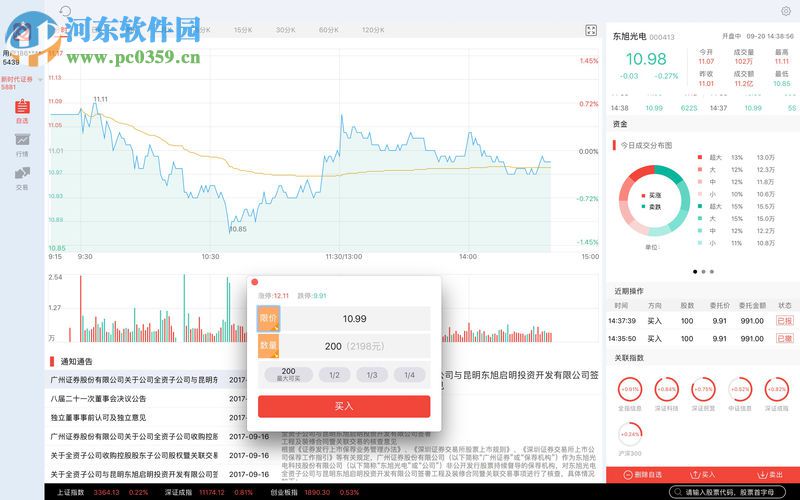Select the first page dot under donut chart
The width and height of the screenshot is (800, 500).
coord(695,271)
